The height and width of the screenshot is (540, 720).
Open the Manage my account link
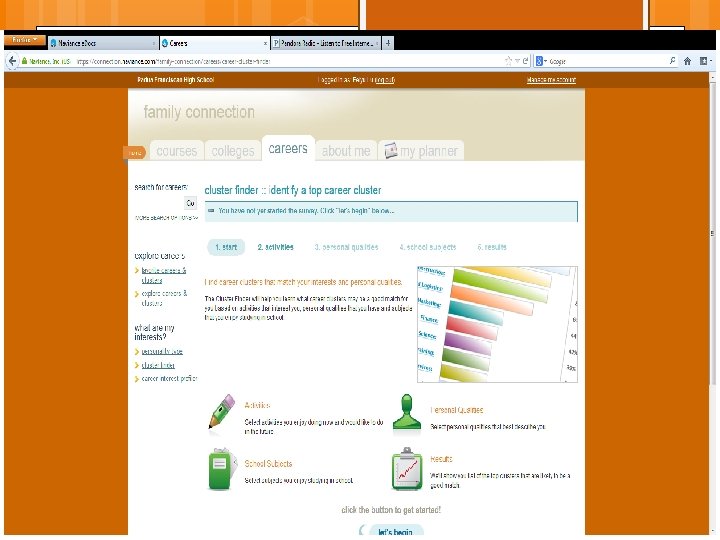pyautogui.click(x=551, y=80)
